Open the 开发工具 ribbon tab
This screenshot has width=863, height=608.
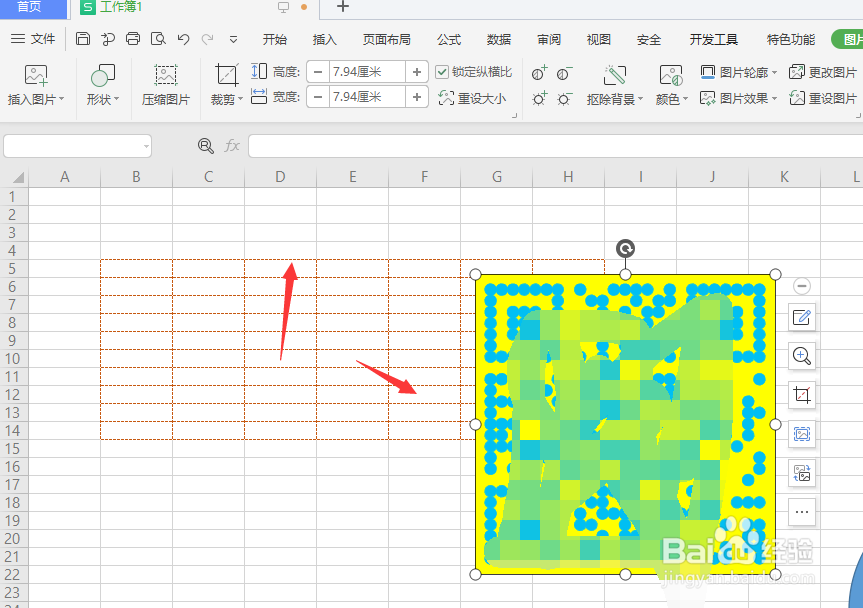click(x=714, y=39)
